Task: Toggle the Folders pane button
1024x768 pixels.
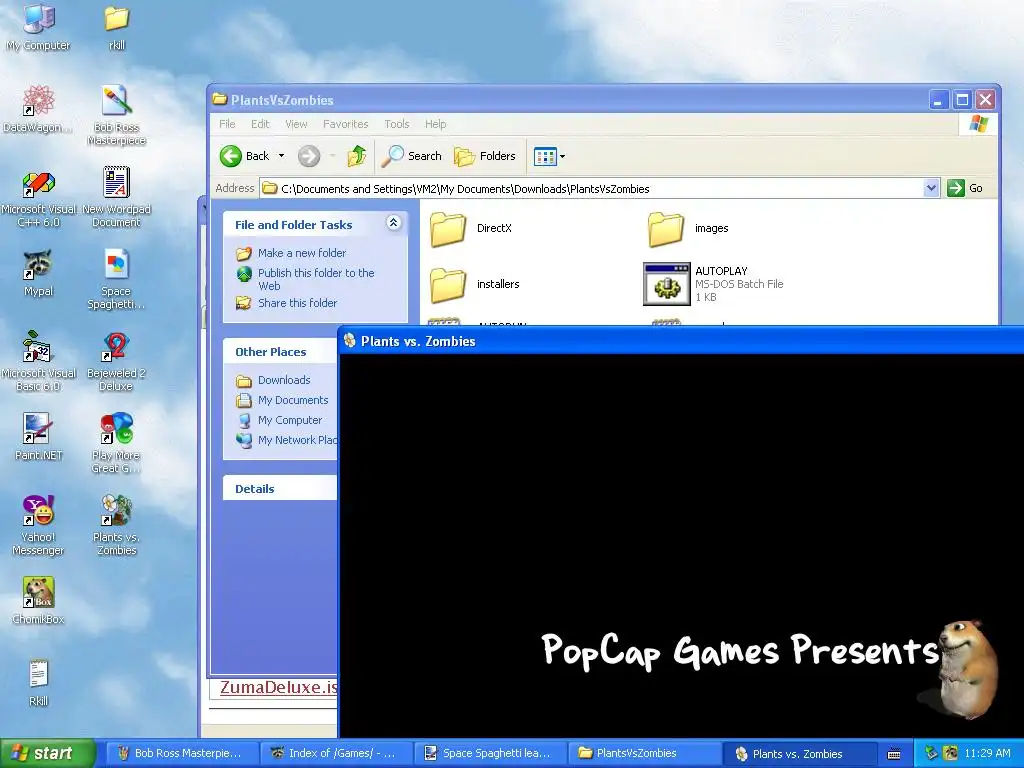Action: [x=485, y=156]
